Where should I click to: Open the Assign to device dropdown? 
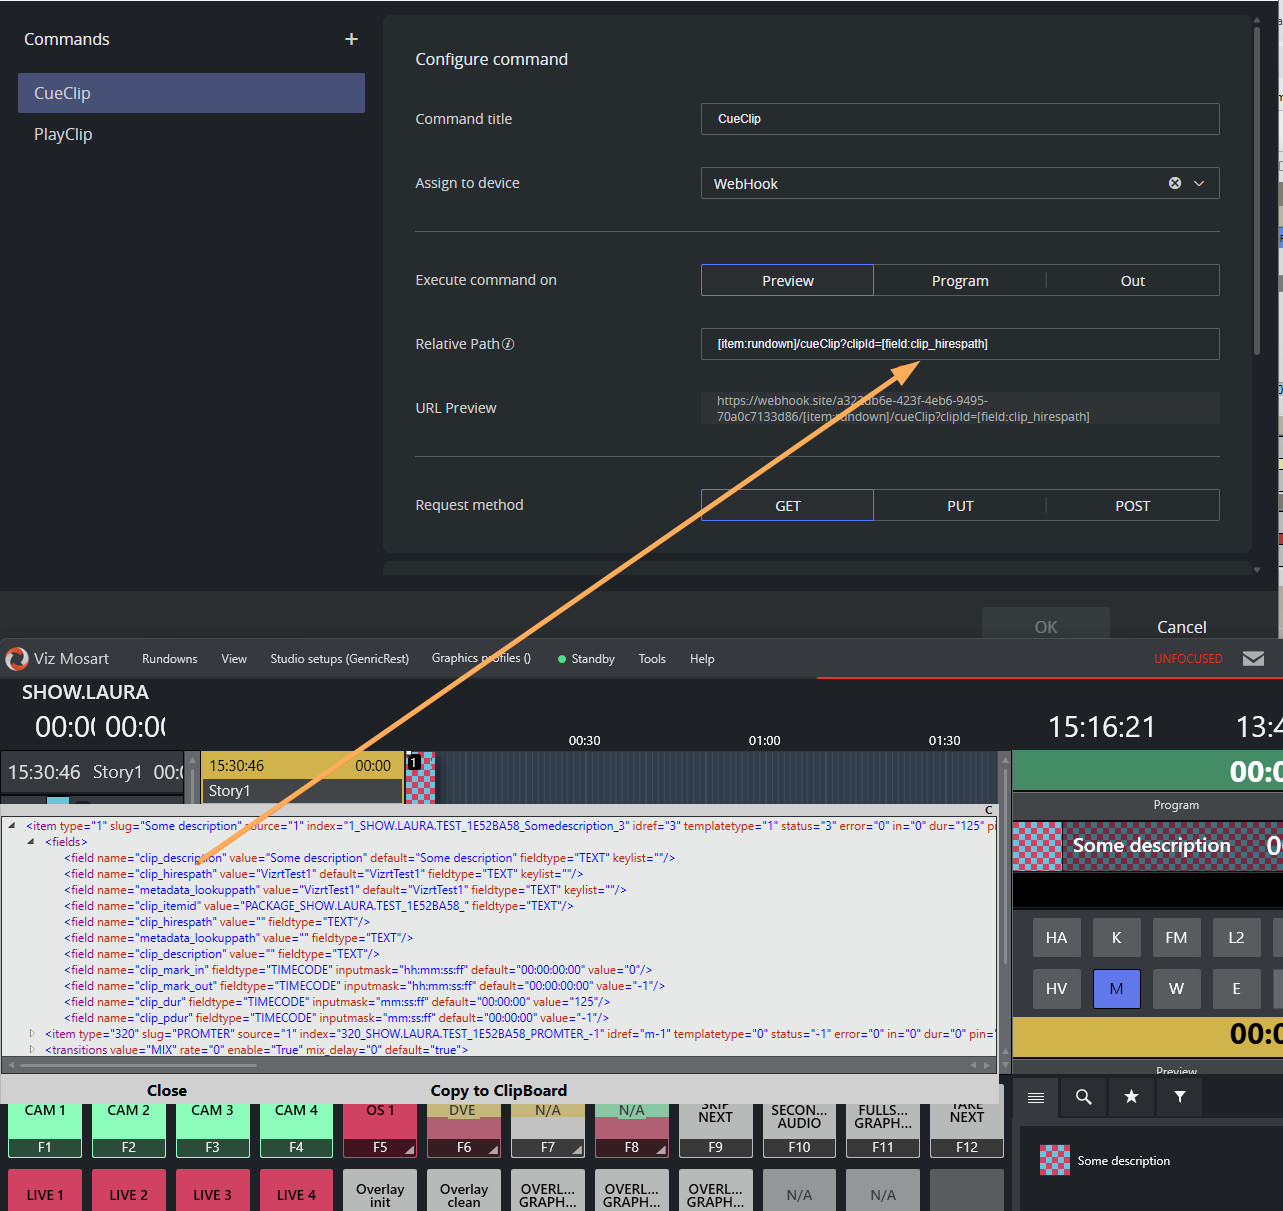(1199, 183)
